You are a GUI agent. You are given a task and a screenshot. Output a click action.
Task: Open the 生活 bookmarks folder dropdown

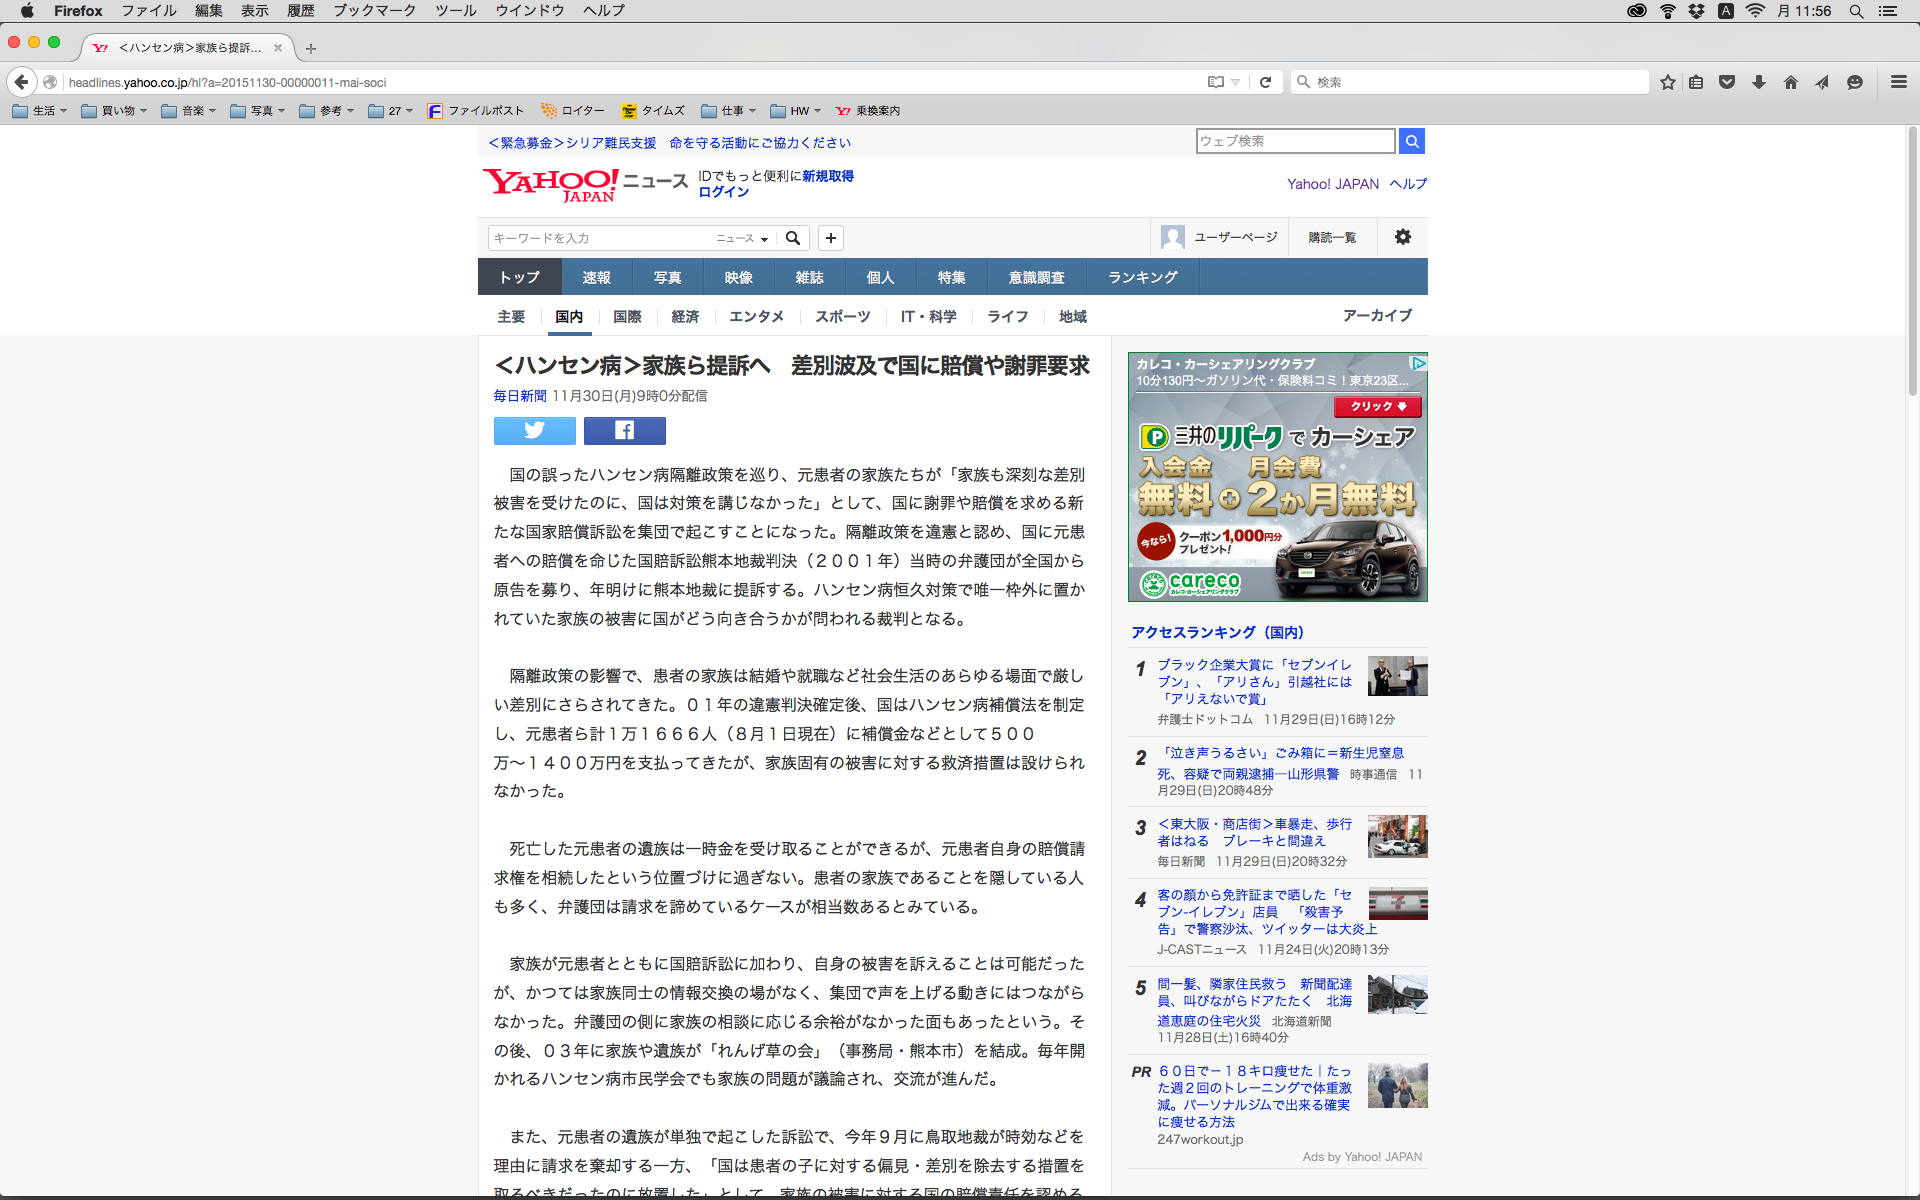pos(40,111)
